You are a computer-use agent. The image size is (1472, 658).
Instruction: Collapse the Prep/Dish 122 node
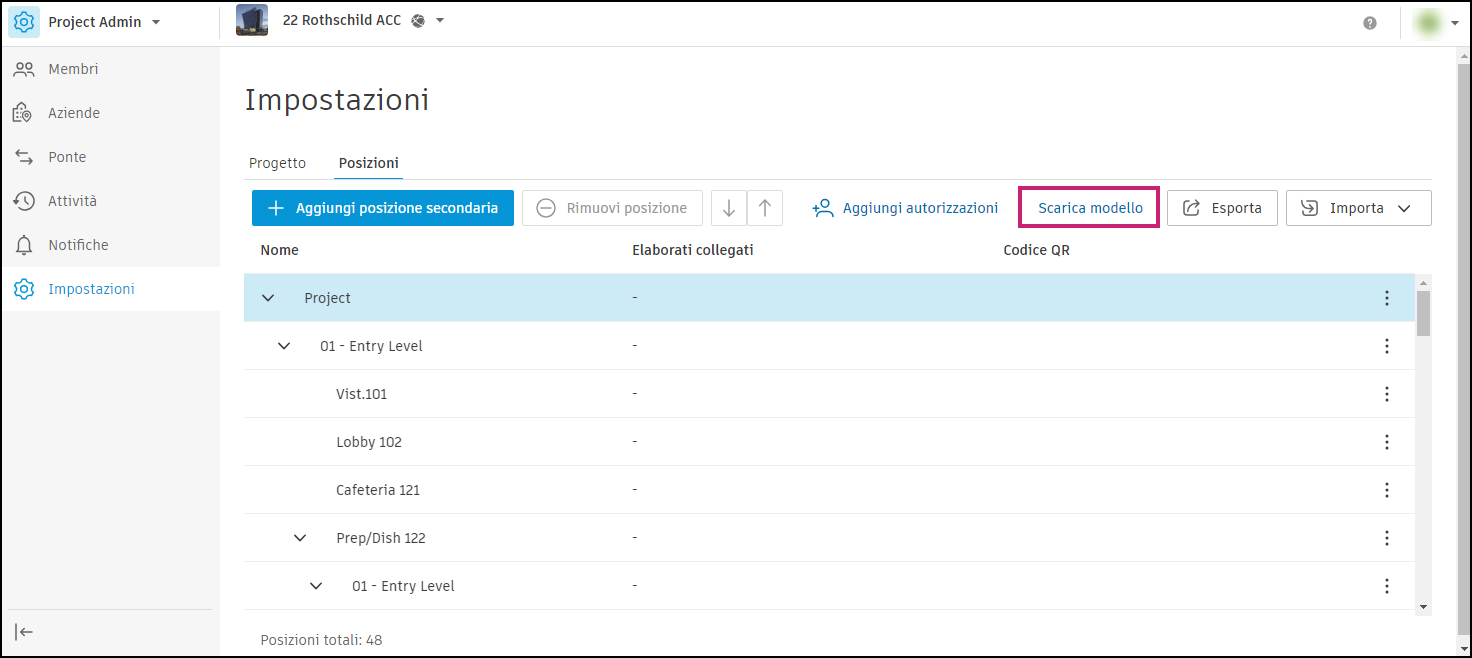300,538
